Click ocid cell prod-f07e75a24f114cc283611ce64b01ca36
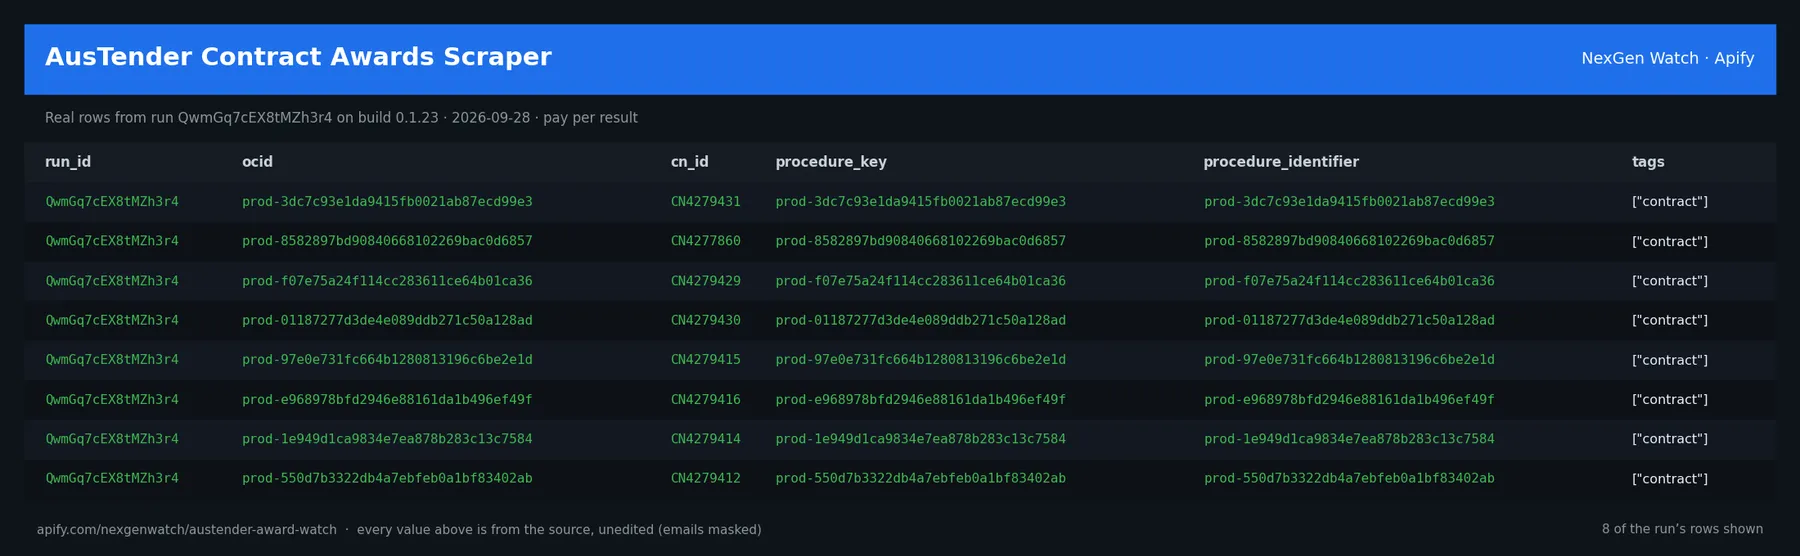 point(387,281)
